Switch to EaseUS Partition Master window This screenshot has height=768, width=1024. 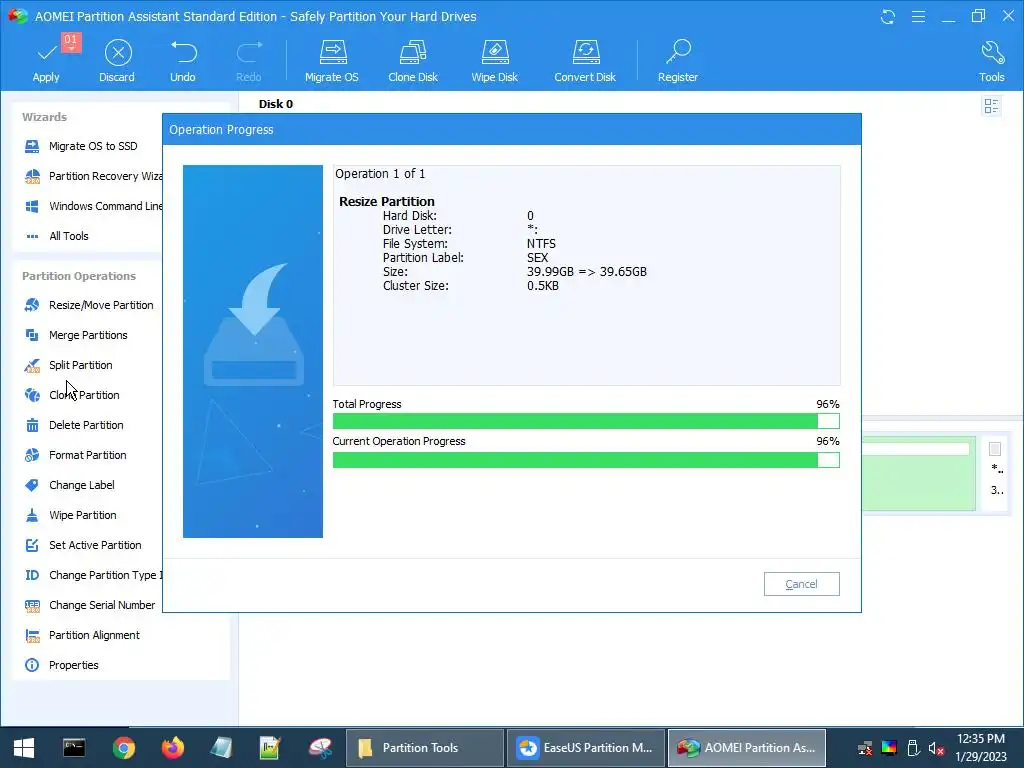pos(586,748)
